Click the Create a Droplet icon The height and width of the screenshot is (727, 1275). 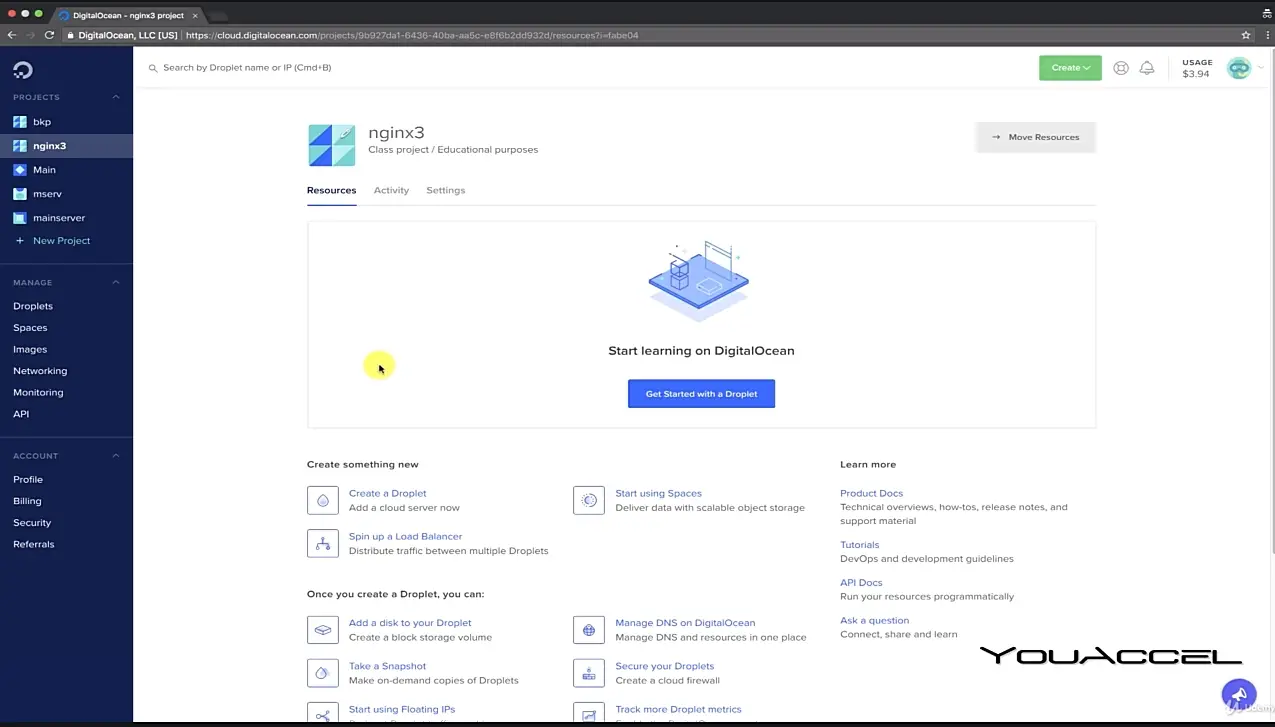coord(323,500)
